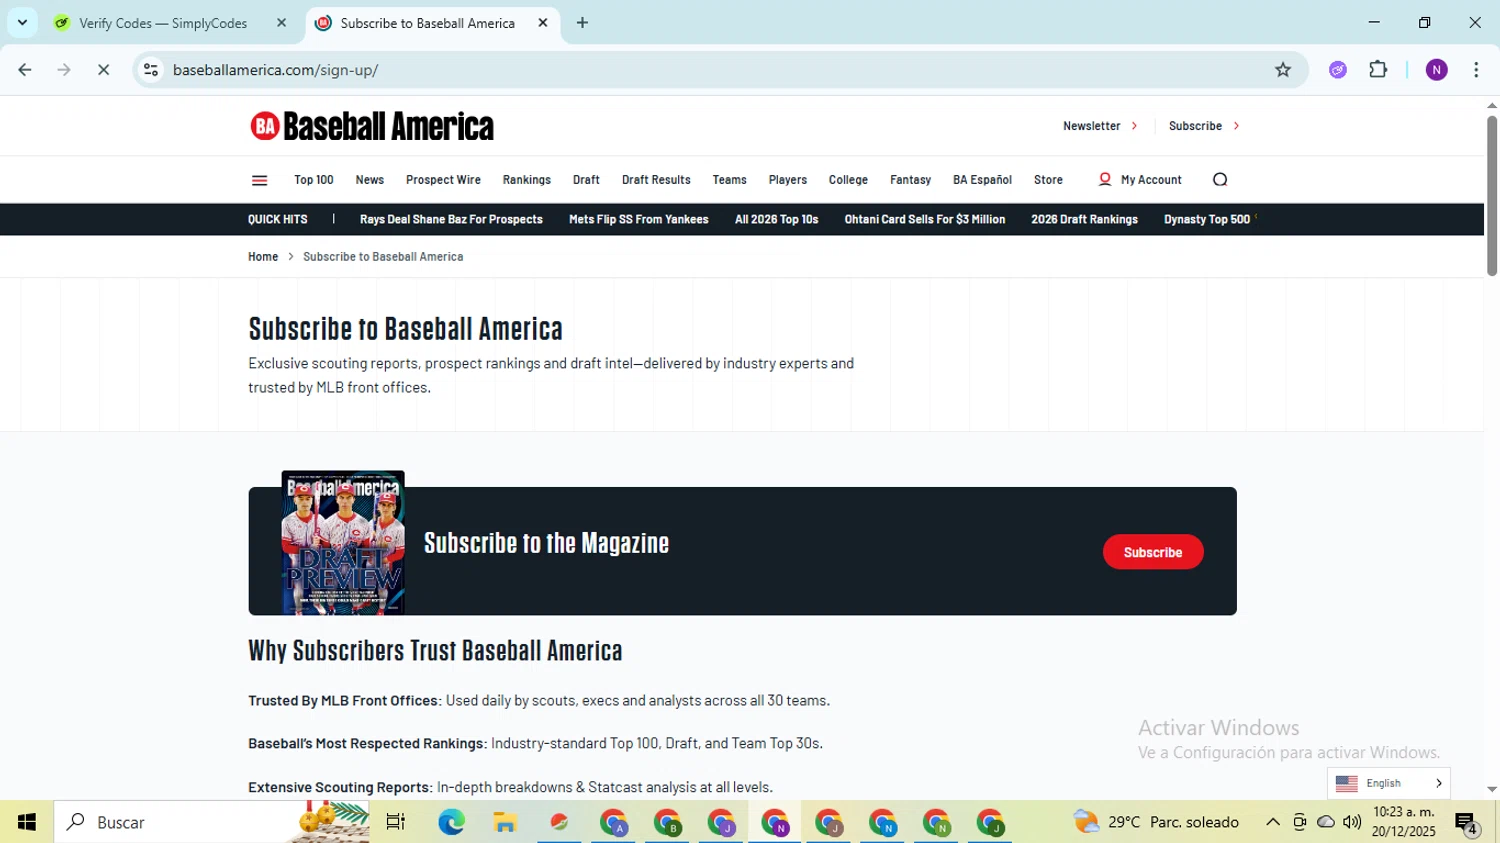The width and height of the screenshot is (1500, 843).
Task: Expand the English language selector
Action: (x=1389, y=783)
